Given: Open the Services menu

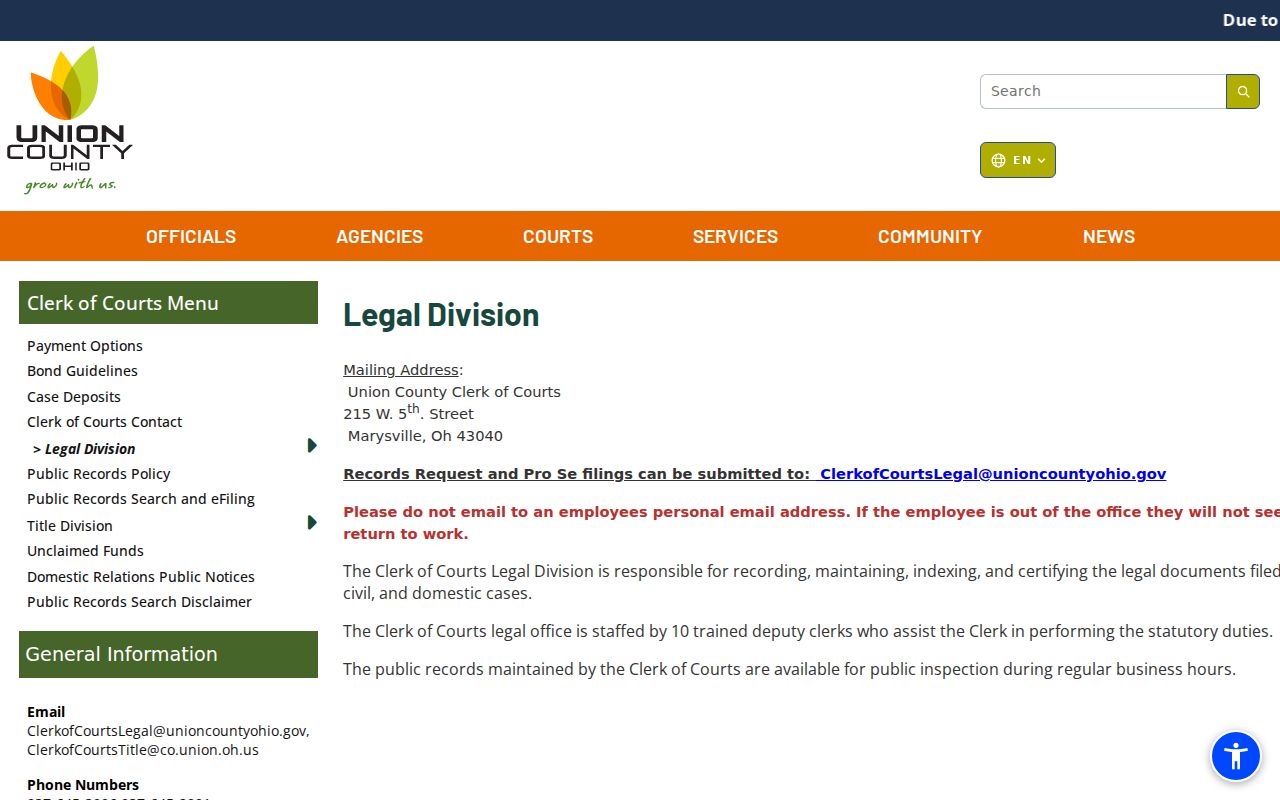Looking at the screenshot, I should 735,236.
